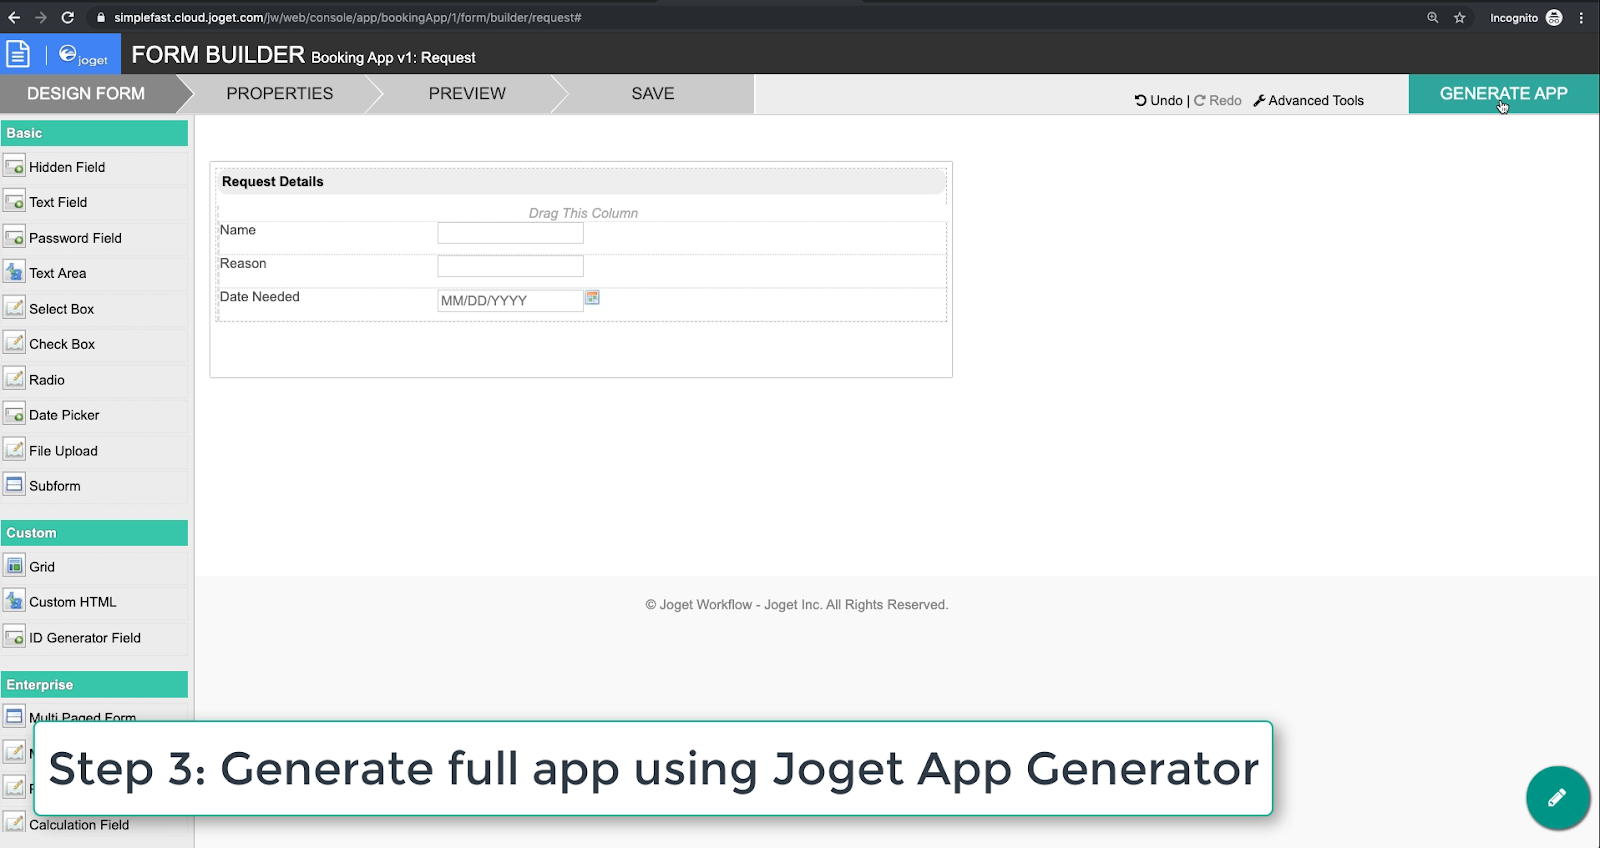Click into the Name text input
This screenshot has height=848, width=1600.
(510, 233)
